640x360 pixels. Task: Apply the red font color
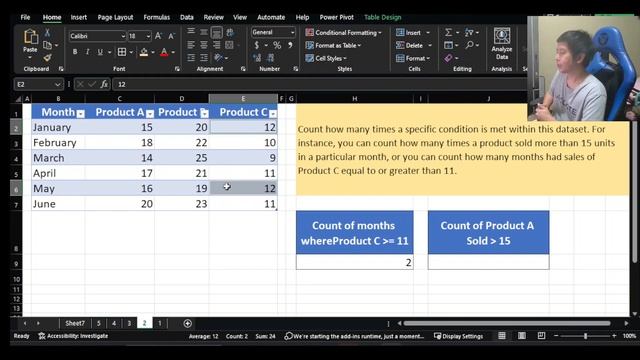[x=164, y=52]
